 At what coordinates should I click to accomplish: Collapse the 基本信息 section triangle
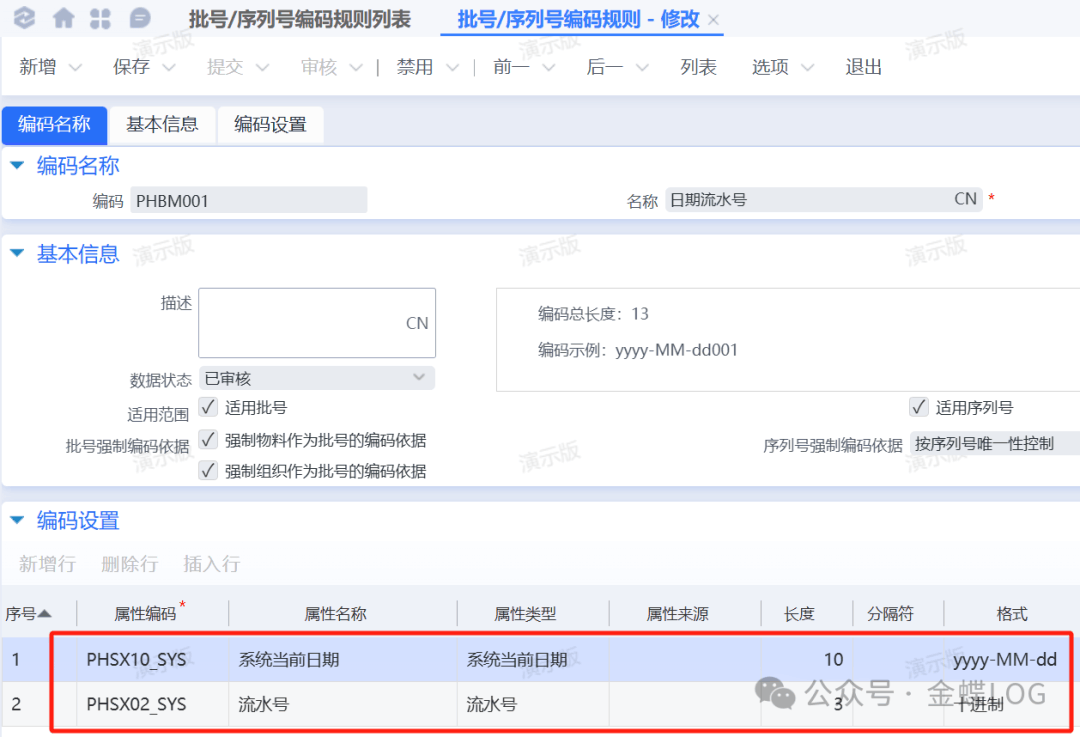(x=17, y=254)
